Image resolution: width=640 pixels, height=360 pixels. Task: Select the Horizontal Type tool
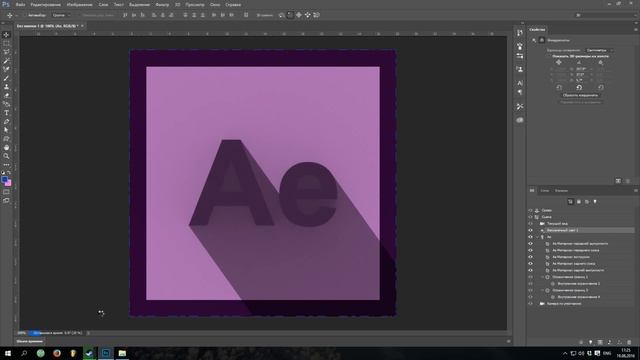6,113
